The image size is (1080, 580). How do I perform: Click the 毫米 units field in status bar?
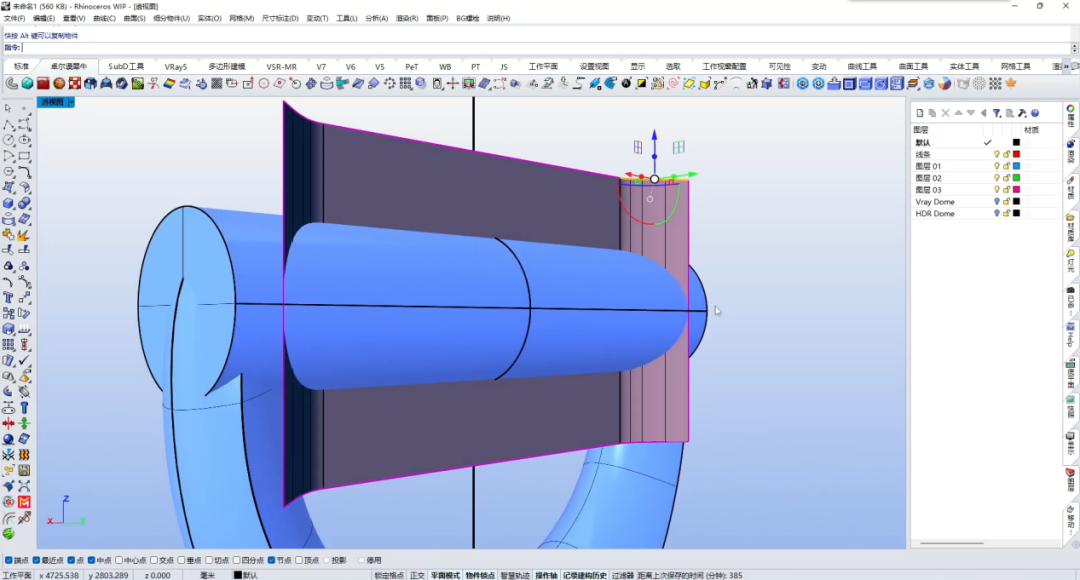(x=207, y=575)
